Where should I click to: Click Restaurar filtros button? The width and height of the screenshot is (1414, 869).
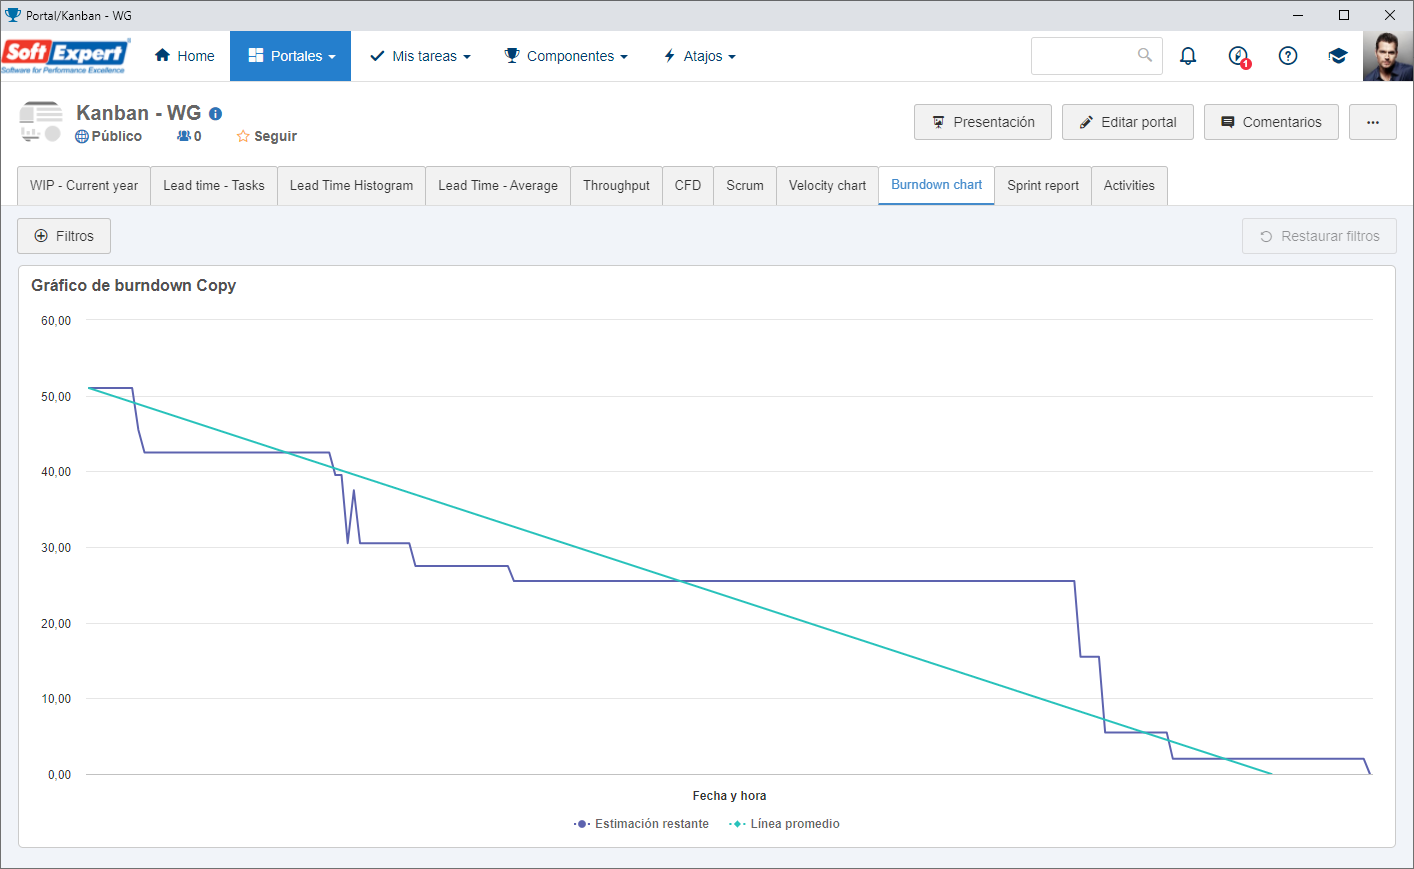coord(1319,236)
